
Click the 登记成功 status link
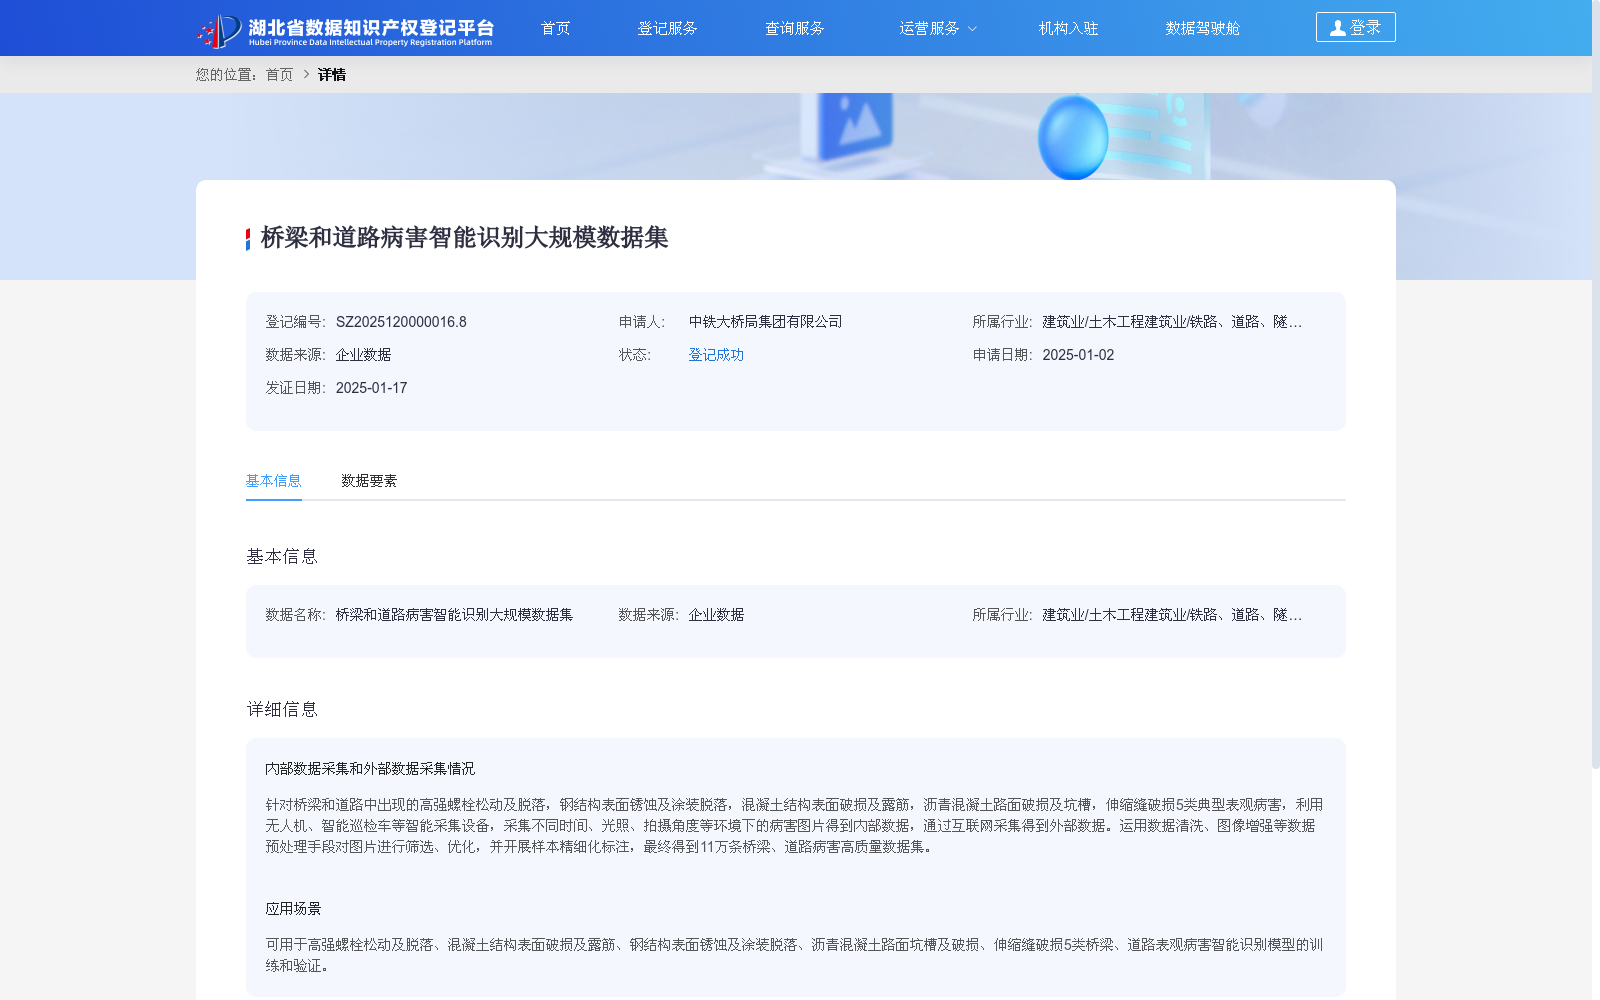click(x=716, y=355)
